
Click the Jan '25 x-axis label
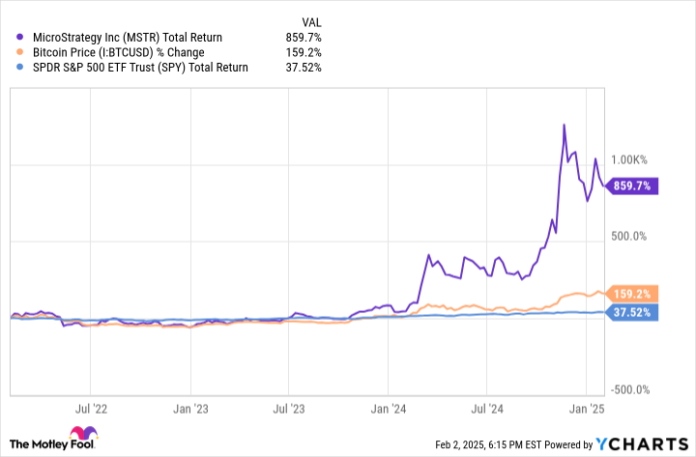click(x=587, y=409)
